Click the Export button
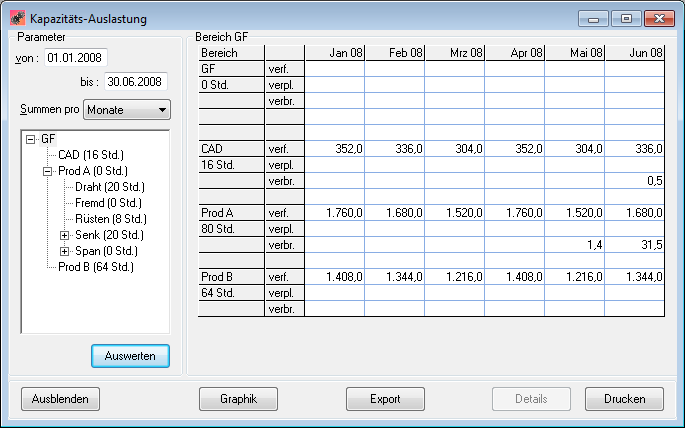This screenshot has height=428, width=685. 385,399
